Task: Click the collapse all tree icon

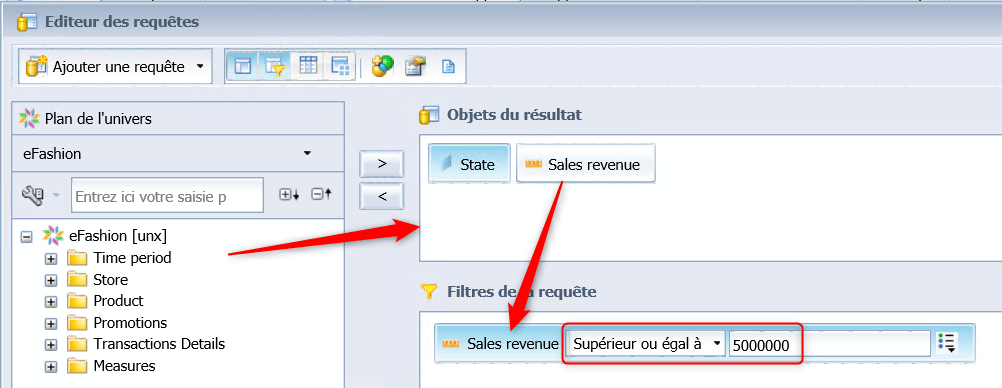Action: [321, 195]
